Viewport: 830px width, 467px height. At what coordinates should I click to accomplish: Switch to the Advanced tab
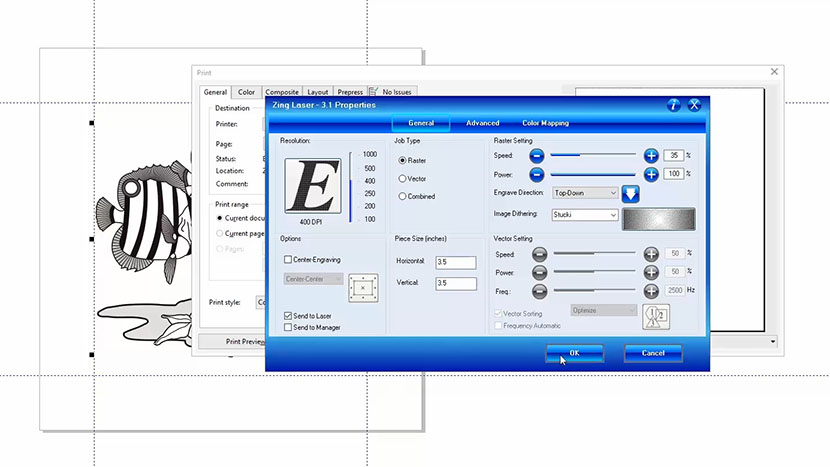pyautogui.click(x=482, y=123)
